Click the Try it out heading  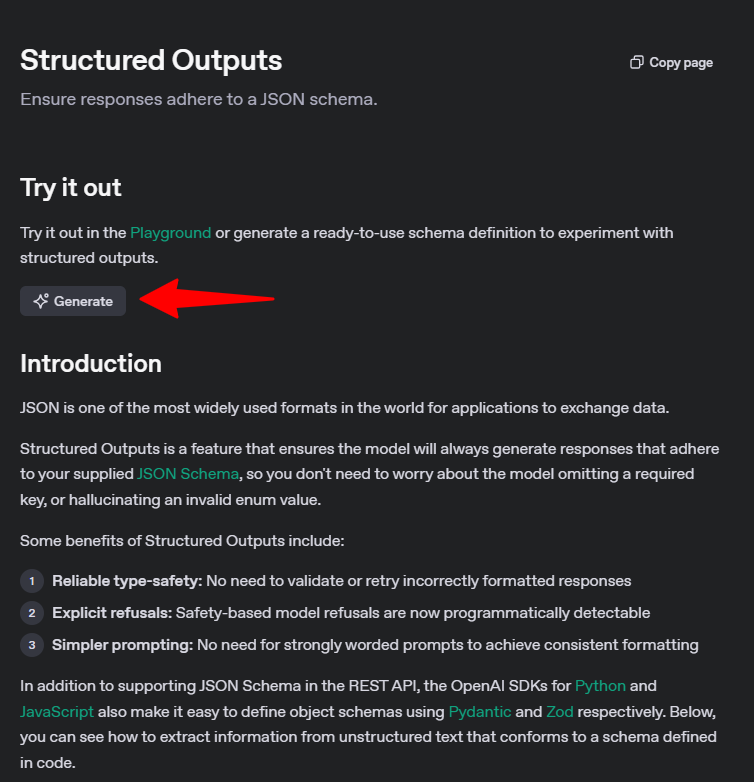pos(71,188)
